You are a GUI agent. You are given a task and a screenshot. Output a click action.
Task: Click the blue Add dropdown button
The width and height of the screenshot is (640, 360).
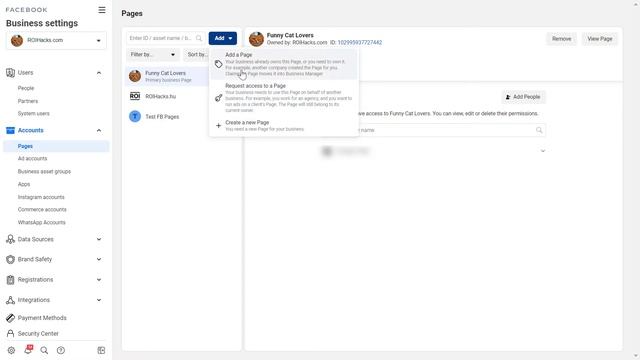tap(222, 38)
